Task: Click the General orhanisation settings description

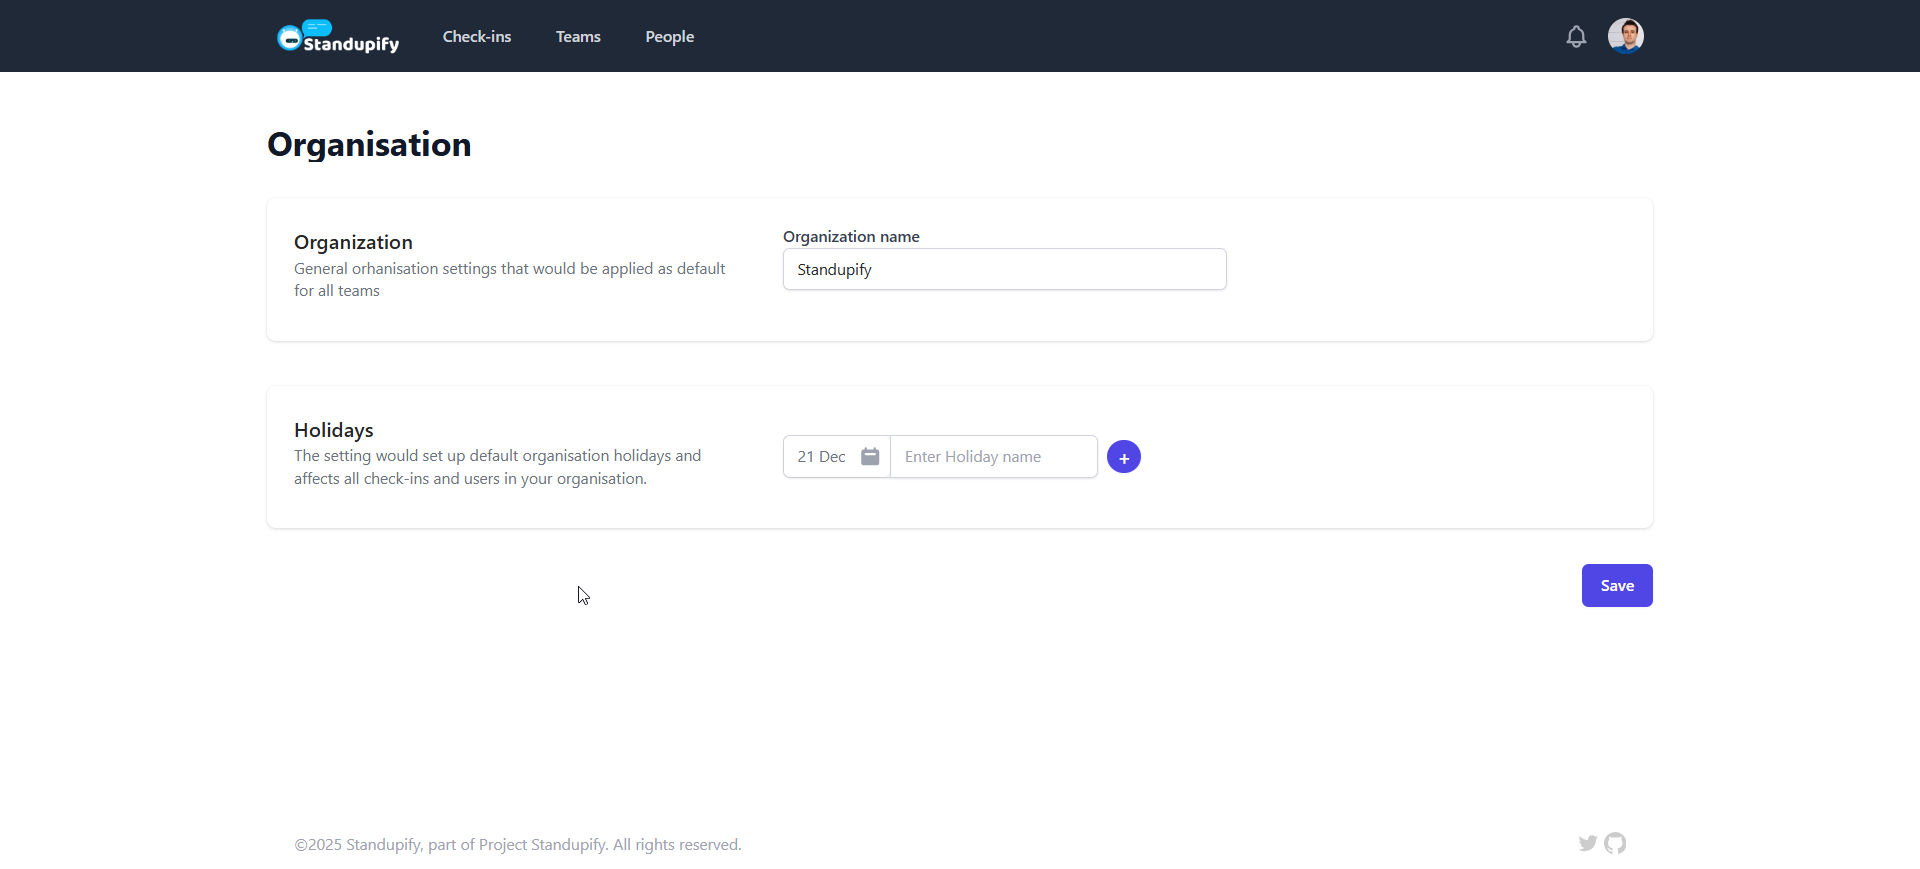Action: [x=510, y=279]
